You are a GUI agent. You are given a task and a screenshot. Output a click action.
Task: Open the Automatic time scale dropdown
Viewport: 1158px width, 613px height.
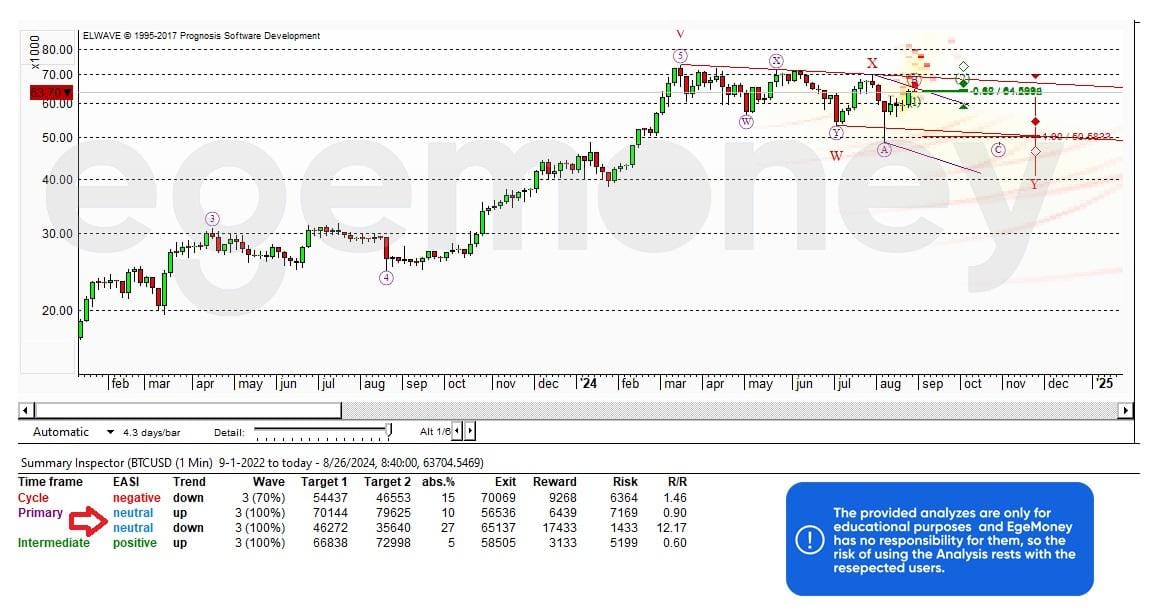point(111,432)
